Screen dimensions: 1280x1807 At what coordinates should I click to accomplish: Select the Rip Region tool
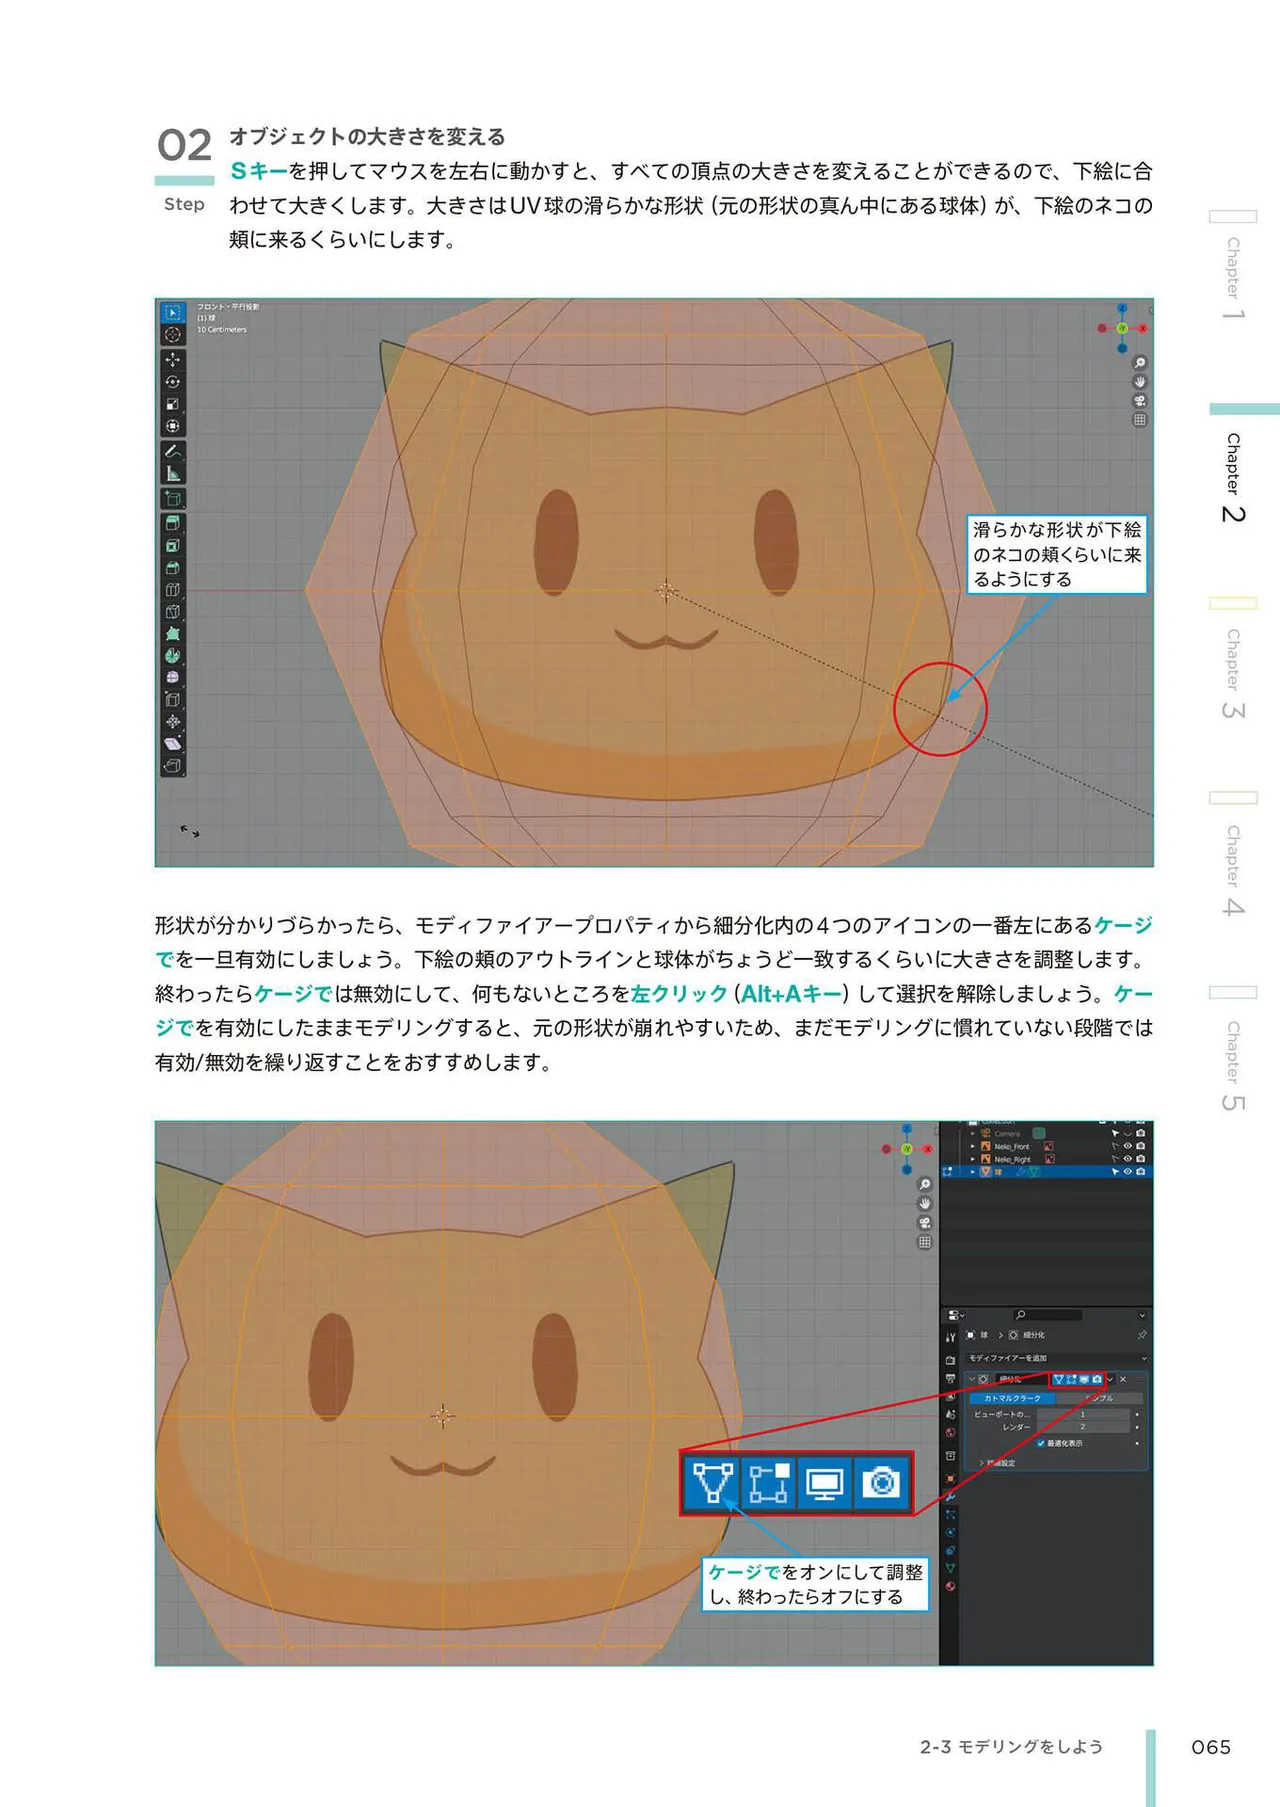click(172, 766)
